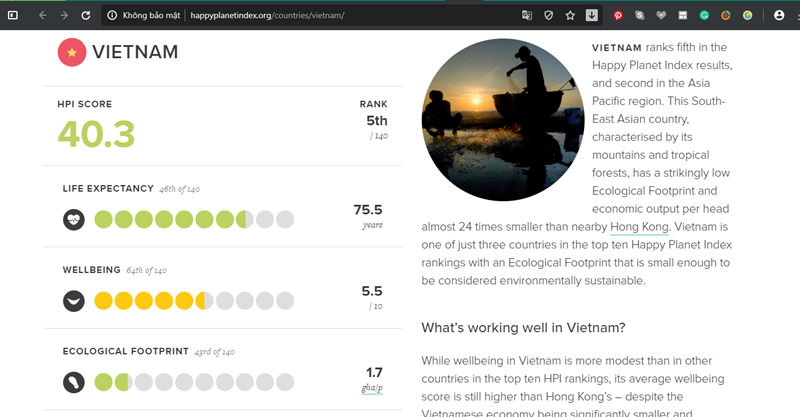The image size is (800, 417).
Task: Click the HPI SCORE label
Action: 85,104
